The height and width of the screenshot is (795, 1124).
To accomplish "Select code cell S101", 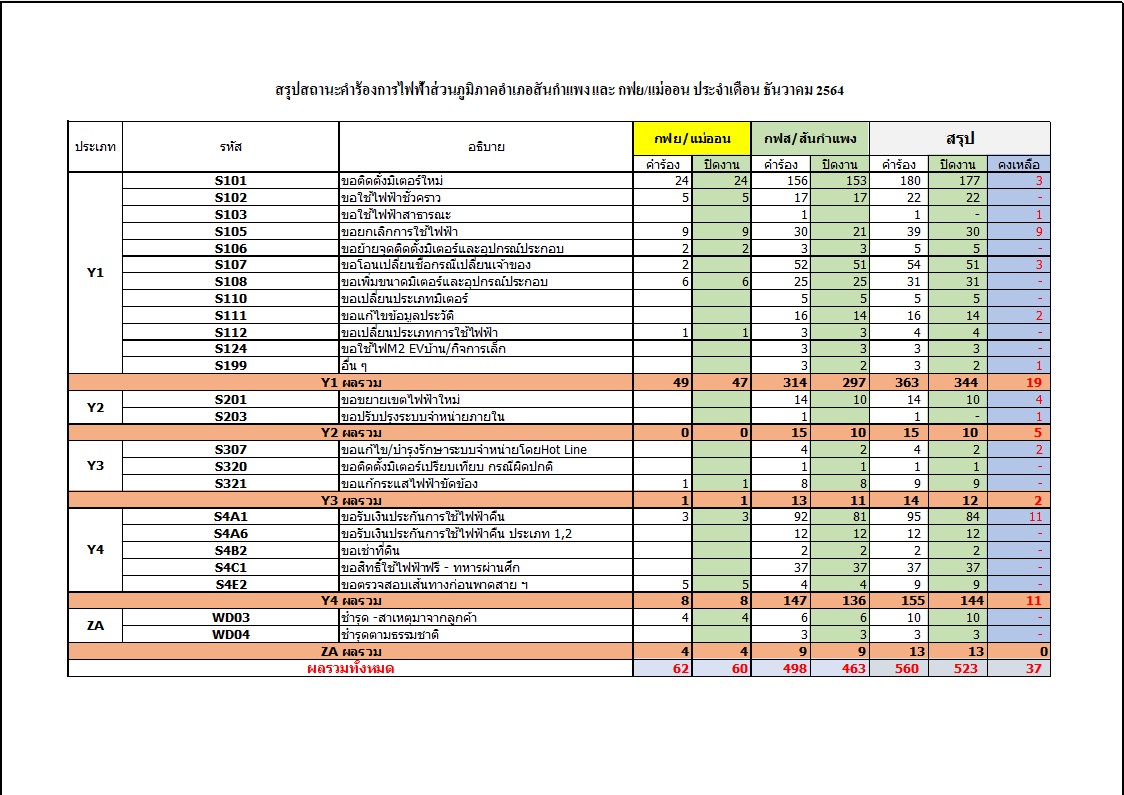I will tap(231, 181).
